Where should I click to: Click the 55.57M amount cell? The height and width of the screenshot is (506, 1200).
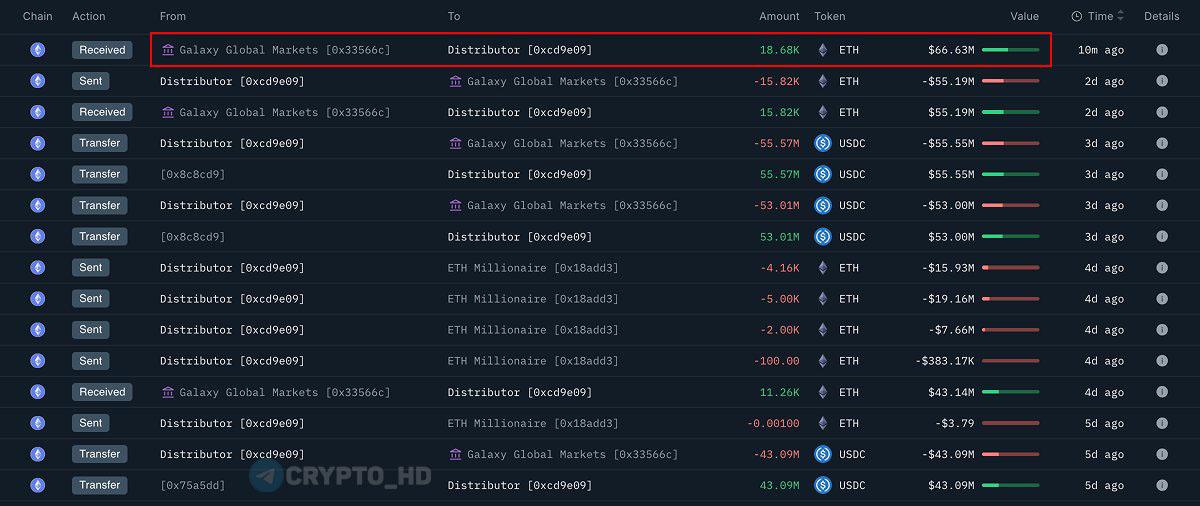click(780, 174)
